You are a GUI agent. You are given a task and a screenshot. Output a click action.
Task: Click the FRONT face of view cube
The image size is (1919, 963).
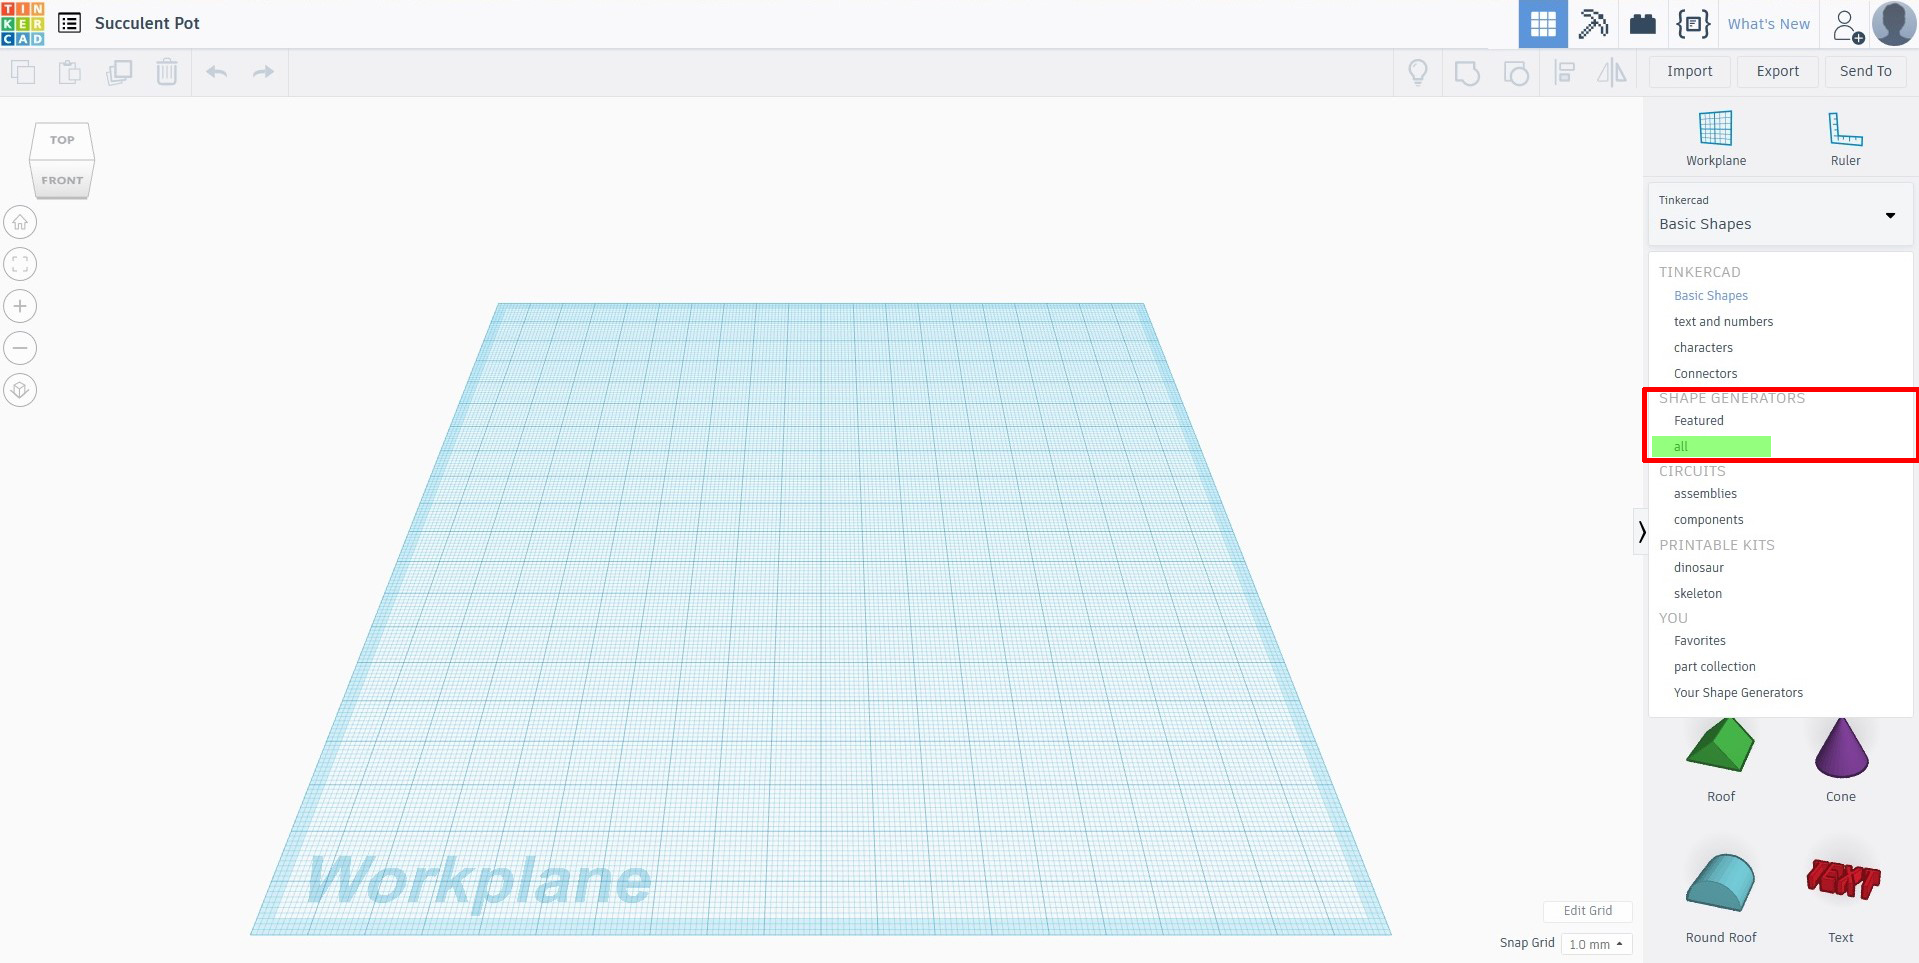pos(62,180)
